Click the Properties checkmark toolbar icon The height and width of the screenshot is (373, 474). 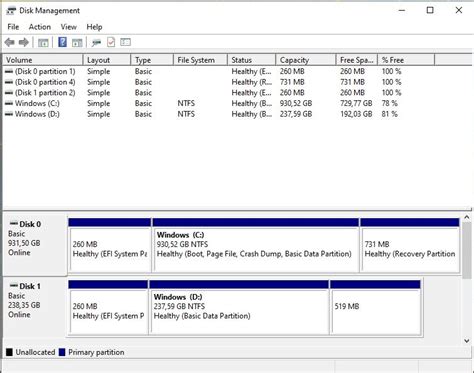[x=111, y=42]
